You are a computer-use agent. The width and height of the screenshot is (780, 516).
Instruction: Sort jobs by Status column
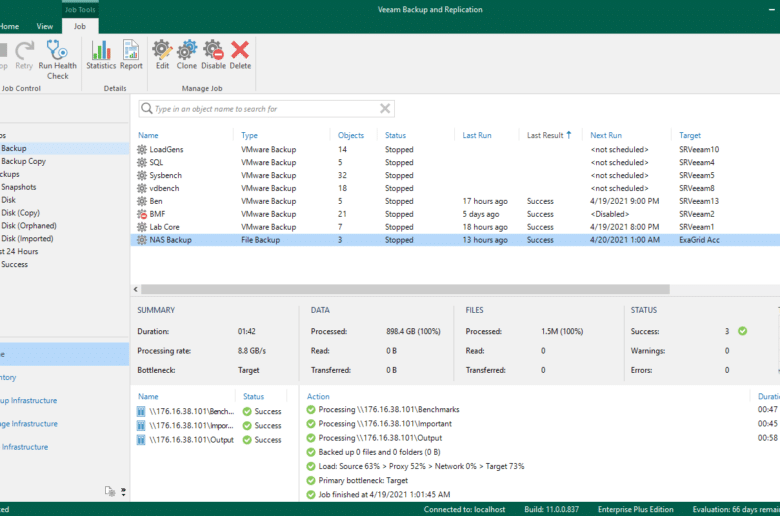(395, 135)
